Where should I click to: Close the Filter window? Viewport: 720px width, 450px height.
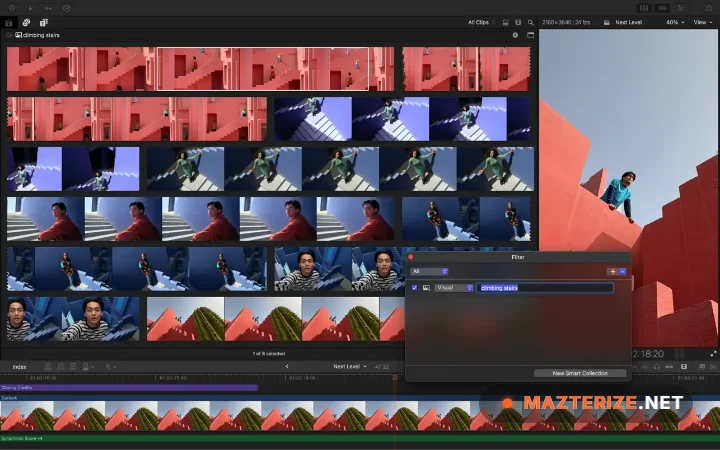click(x=411, y=257)
